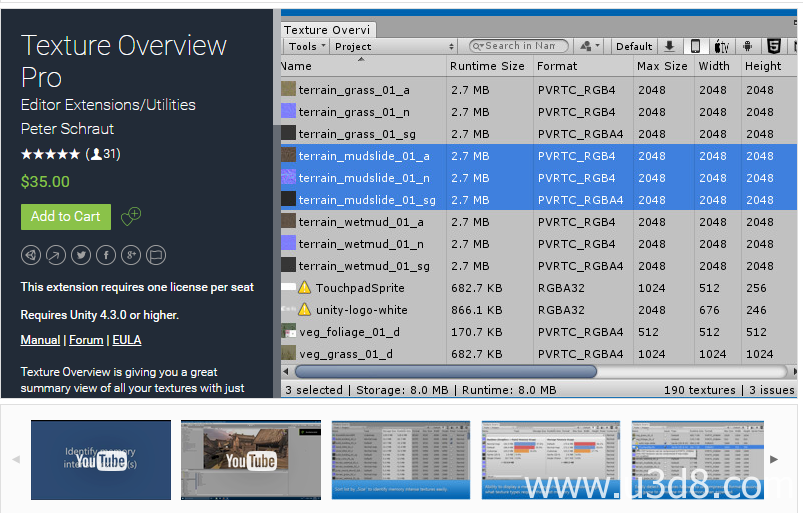
Task: Open the 'Identify memory' YouTube thumbnail
Action: (101, 460)
